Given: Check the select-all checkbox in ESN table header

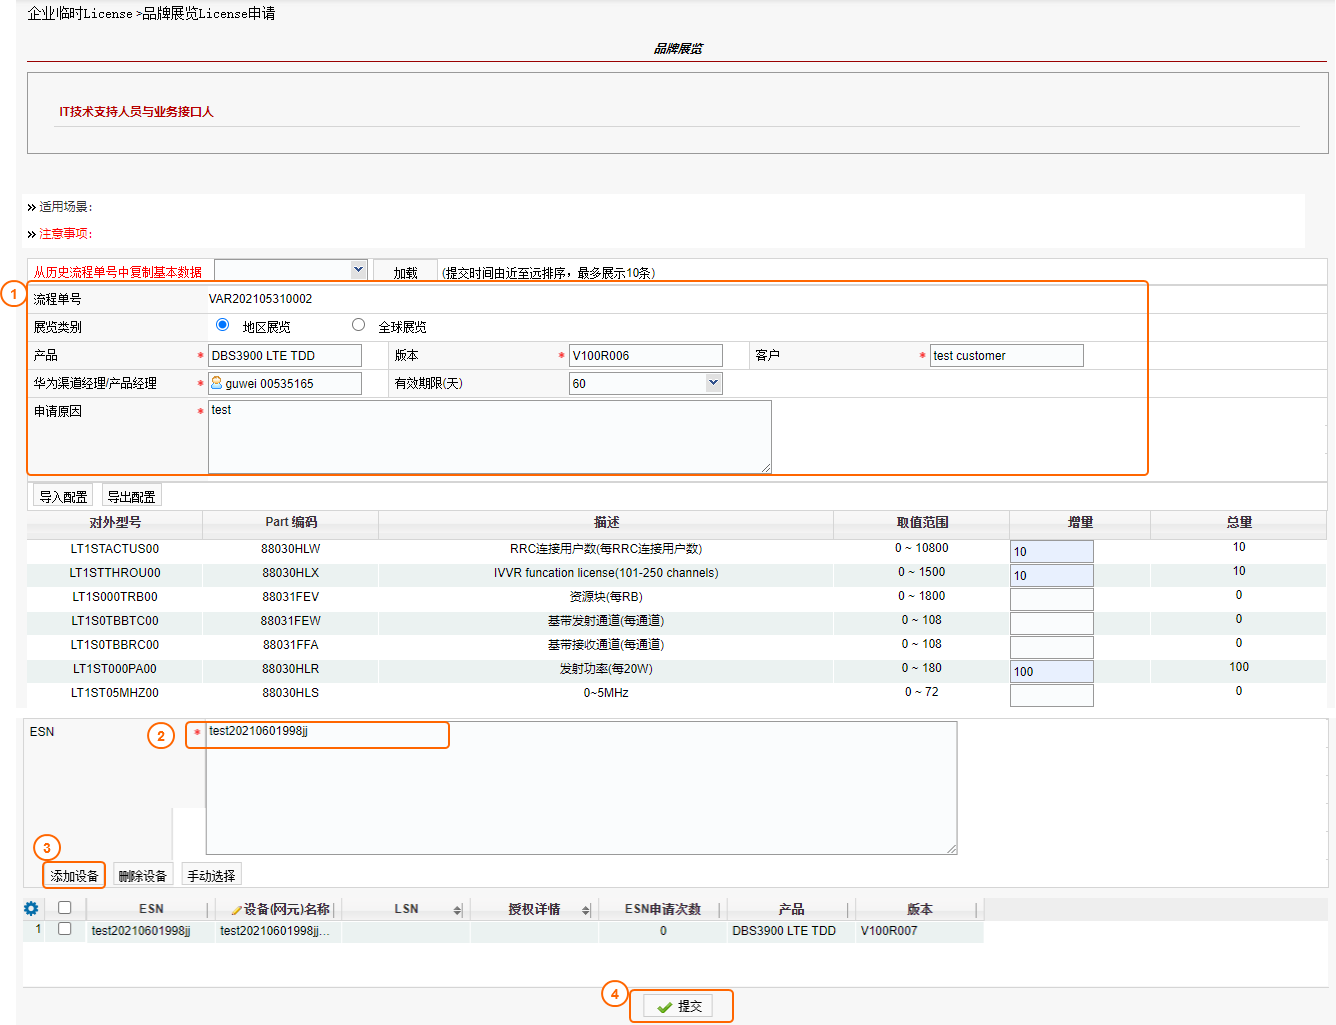Looking at the screenshot, I should 65,908.
